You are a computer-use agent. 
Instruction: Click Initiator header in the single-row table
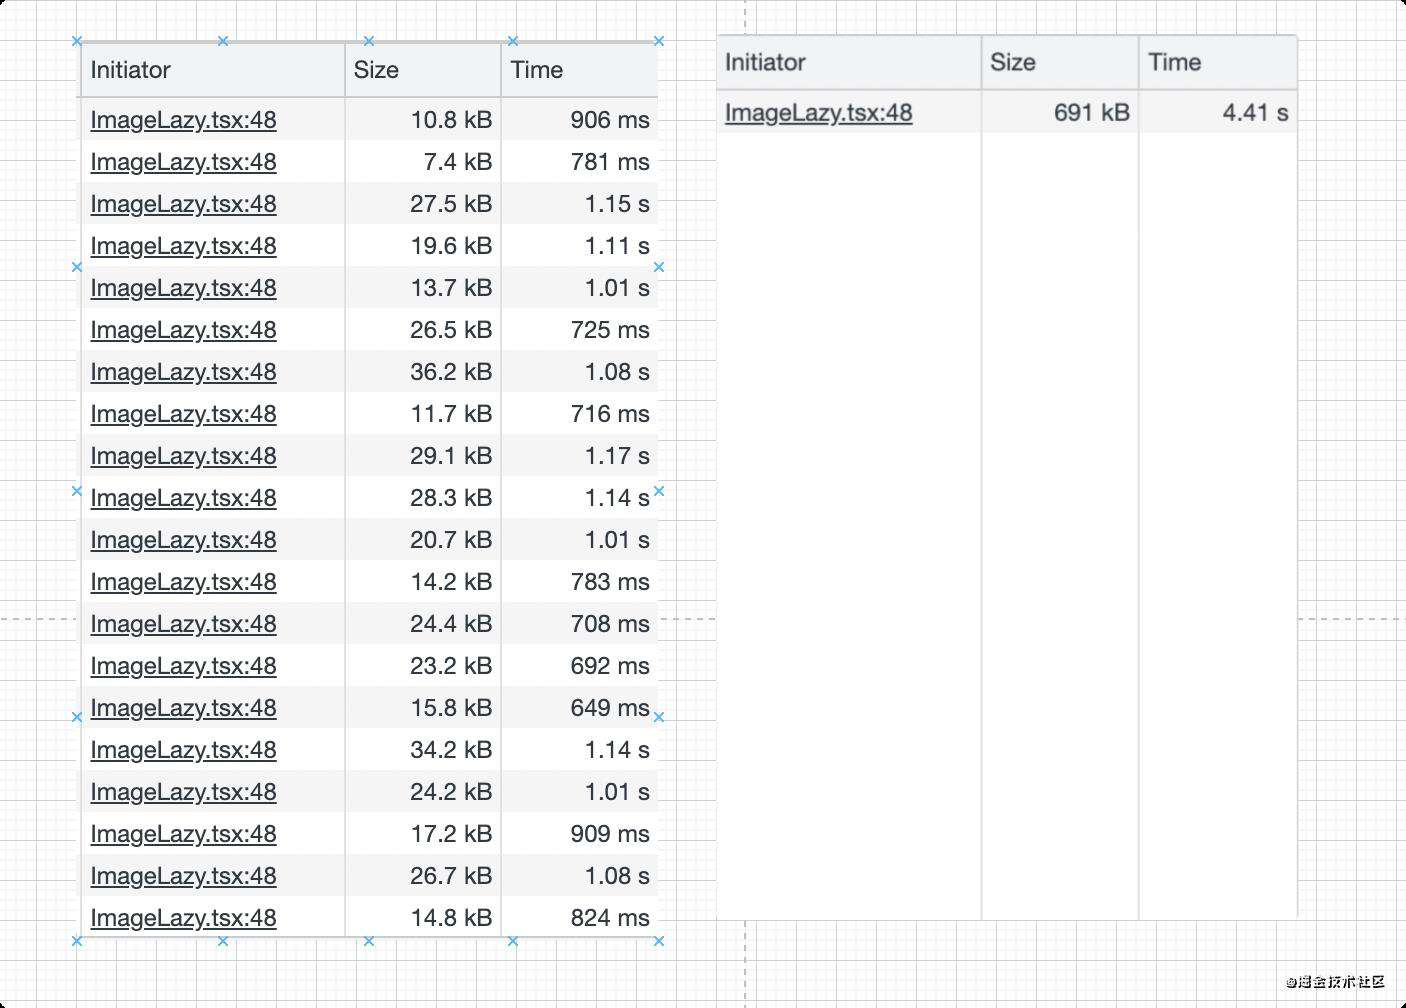[849, 62]
